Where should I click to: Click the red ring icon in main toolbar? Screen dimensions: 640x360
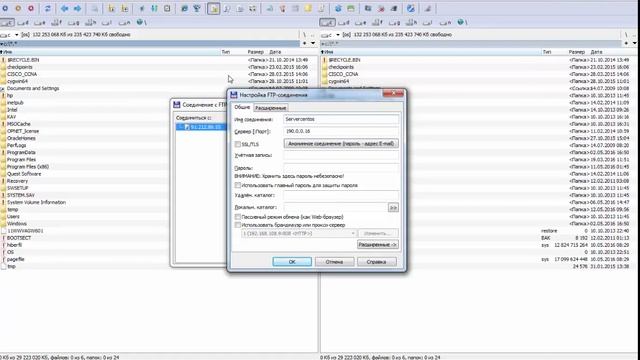[31, 9]
